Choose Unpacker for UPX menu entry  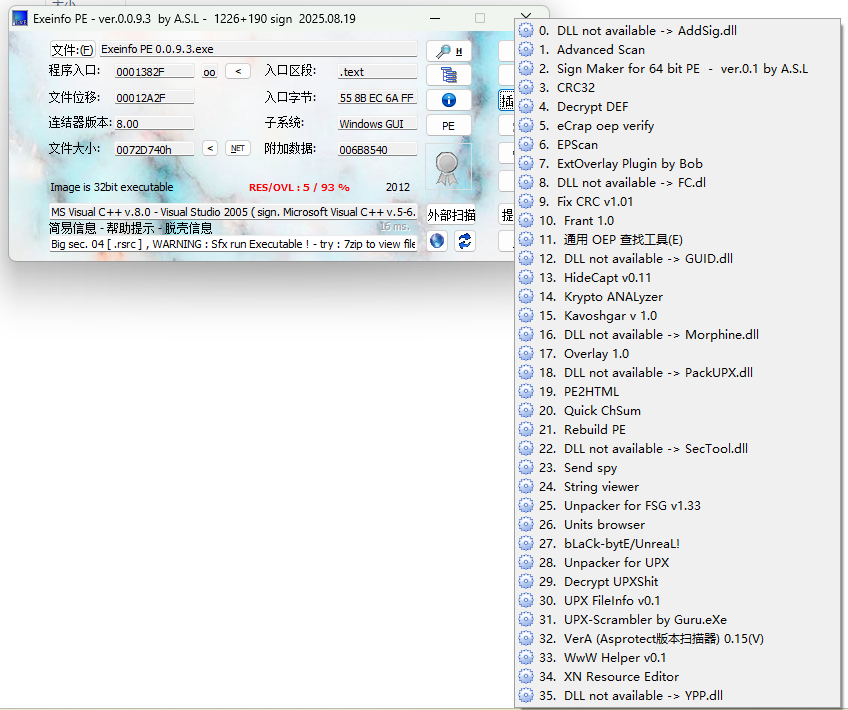coord(616,562)
